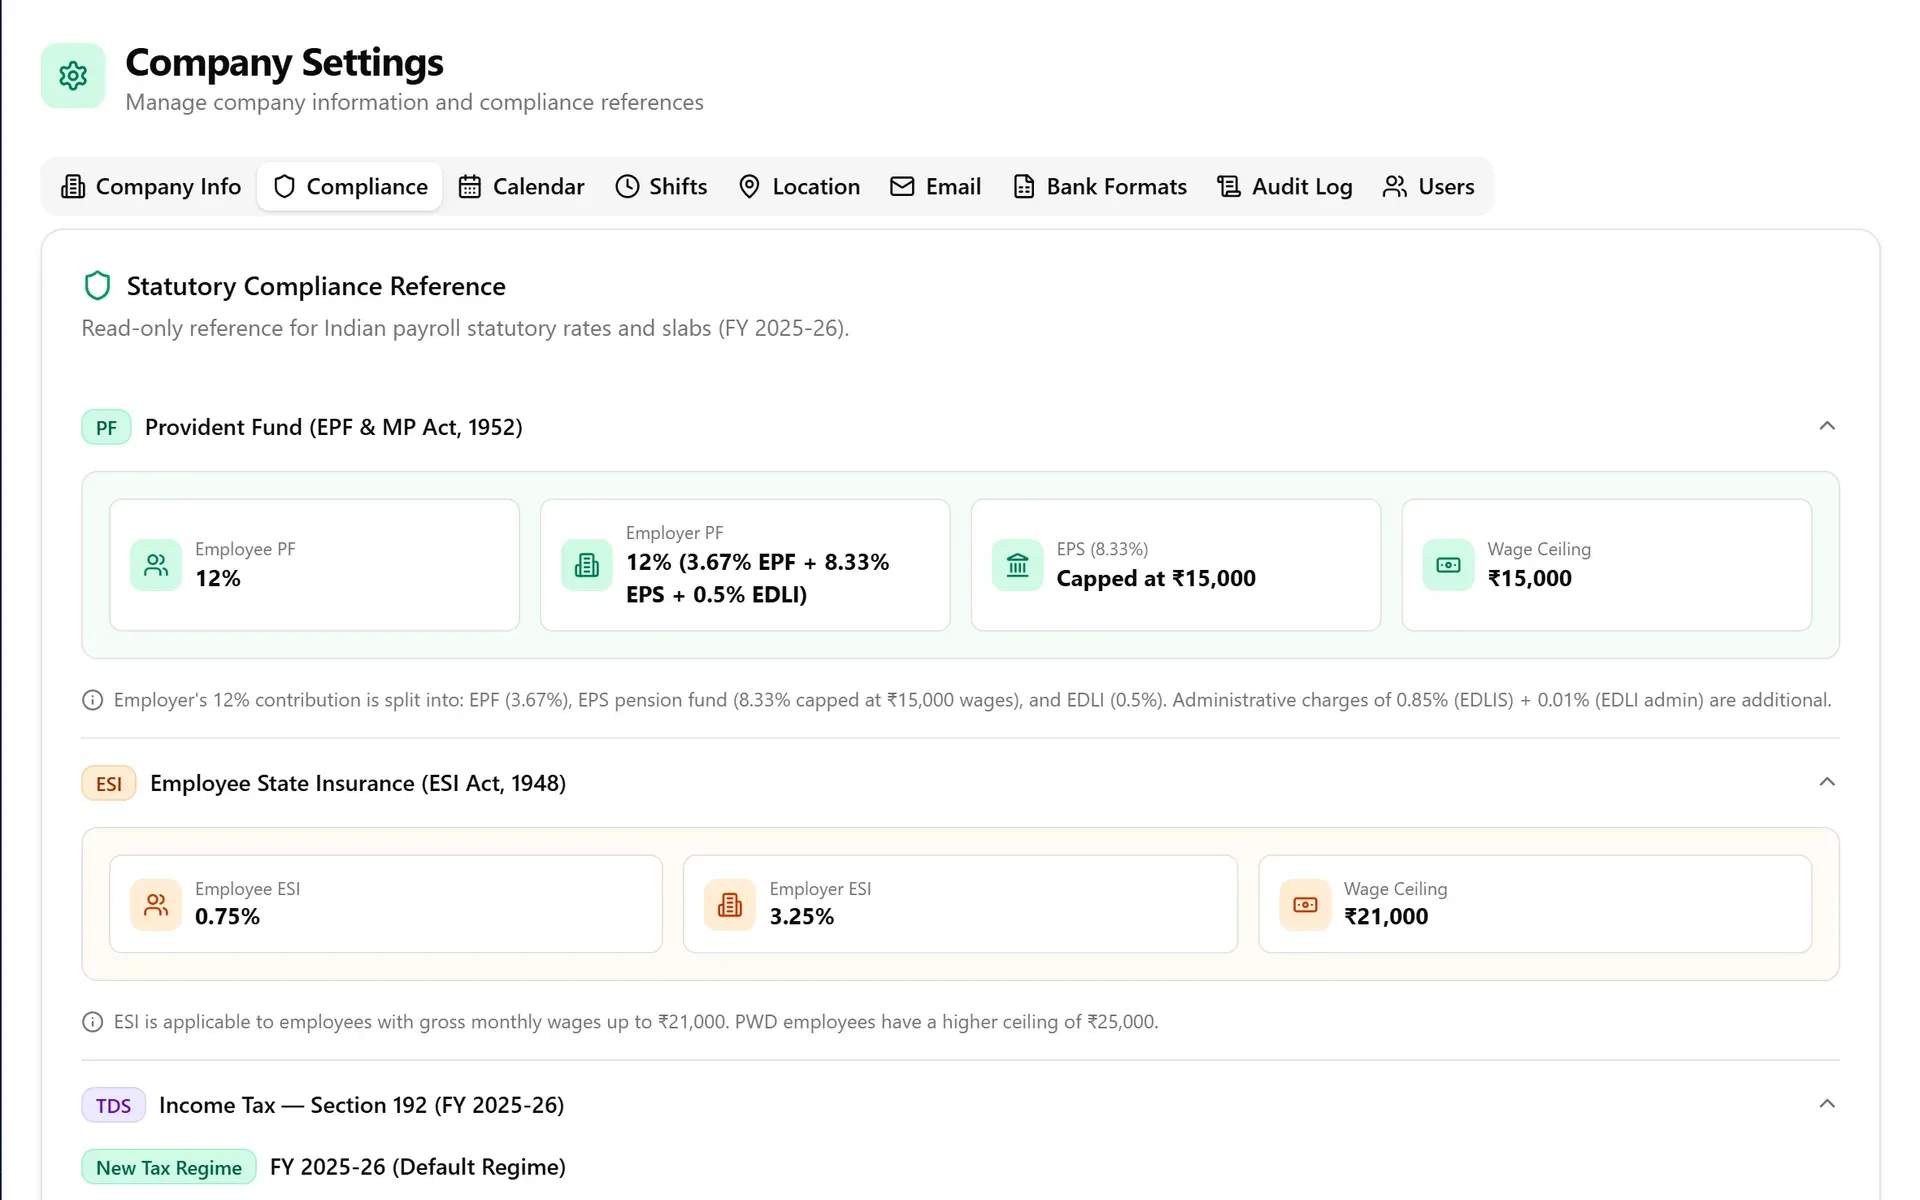Click the Company Settings page title
Screen dimensions: 1920x1200
(x=284, y=63)
